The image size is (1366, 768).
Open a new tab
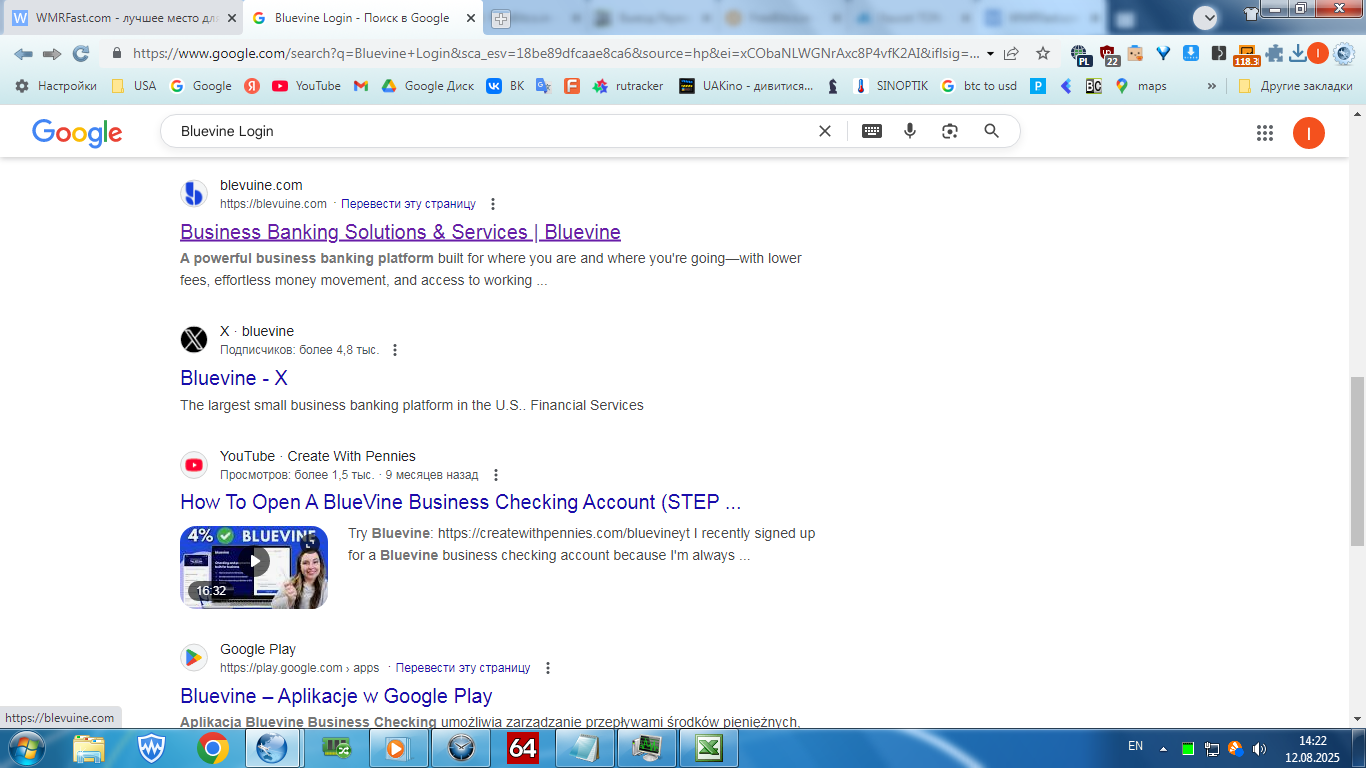501,19
